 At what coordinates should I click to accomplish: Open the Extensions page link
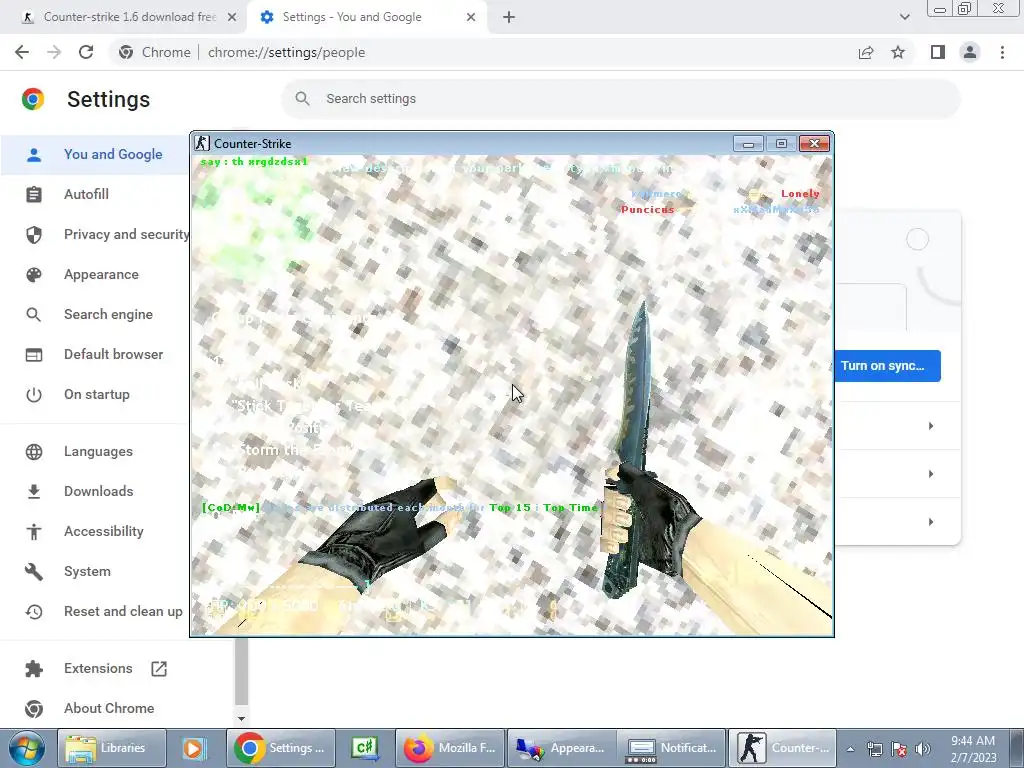98,668
